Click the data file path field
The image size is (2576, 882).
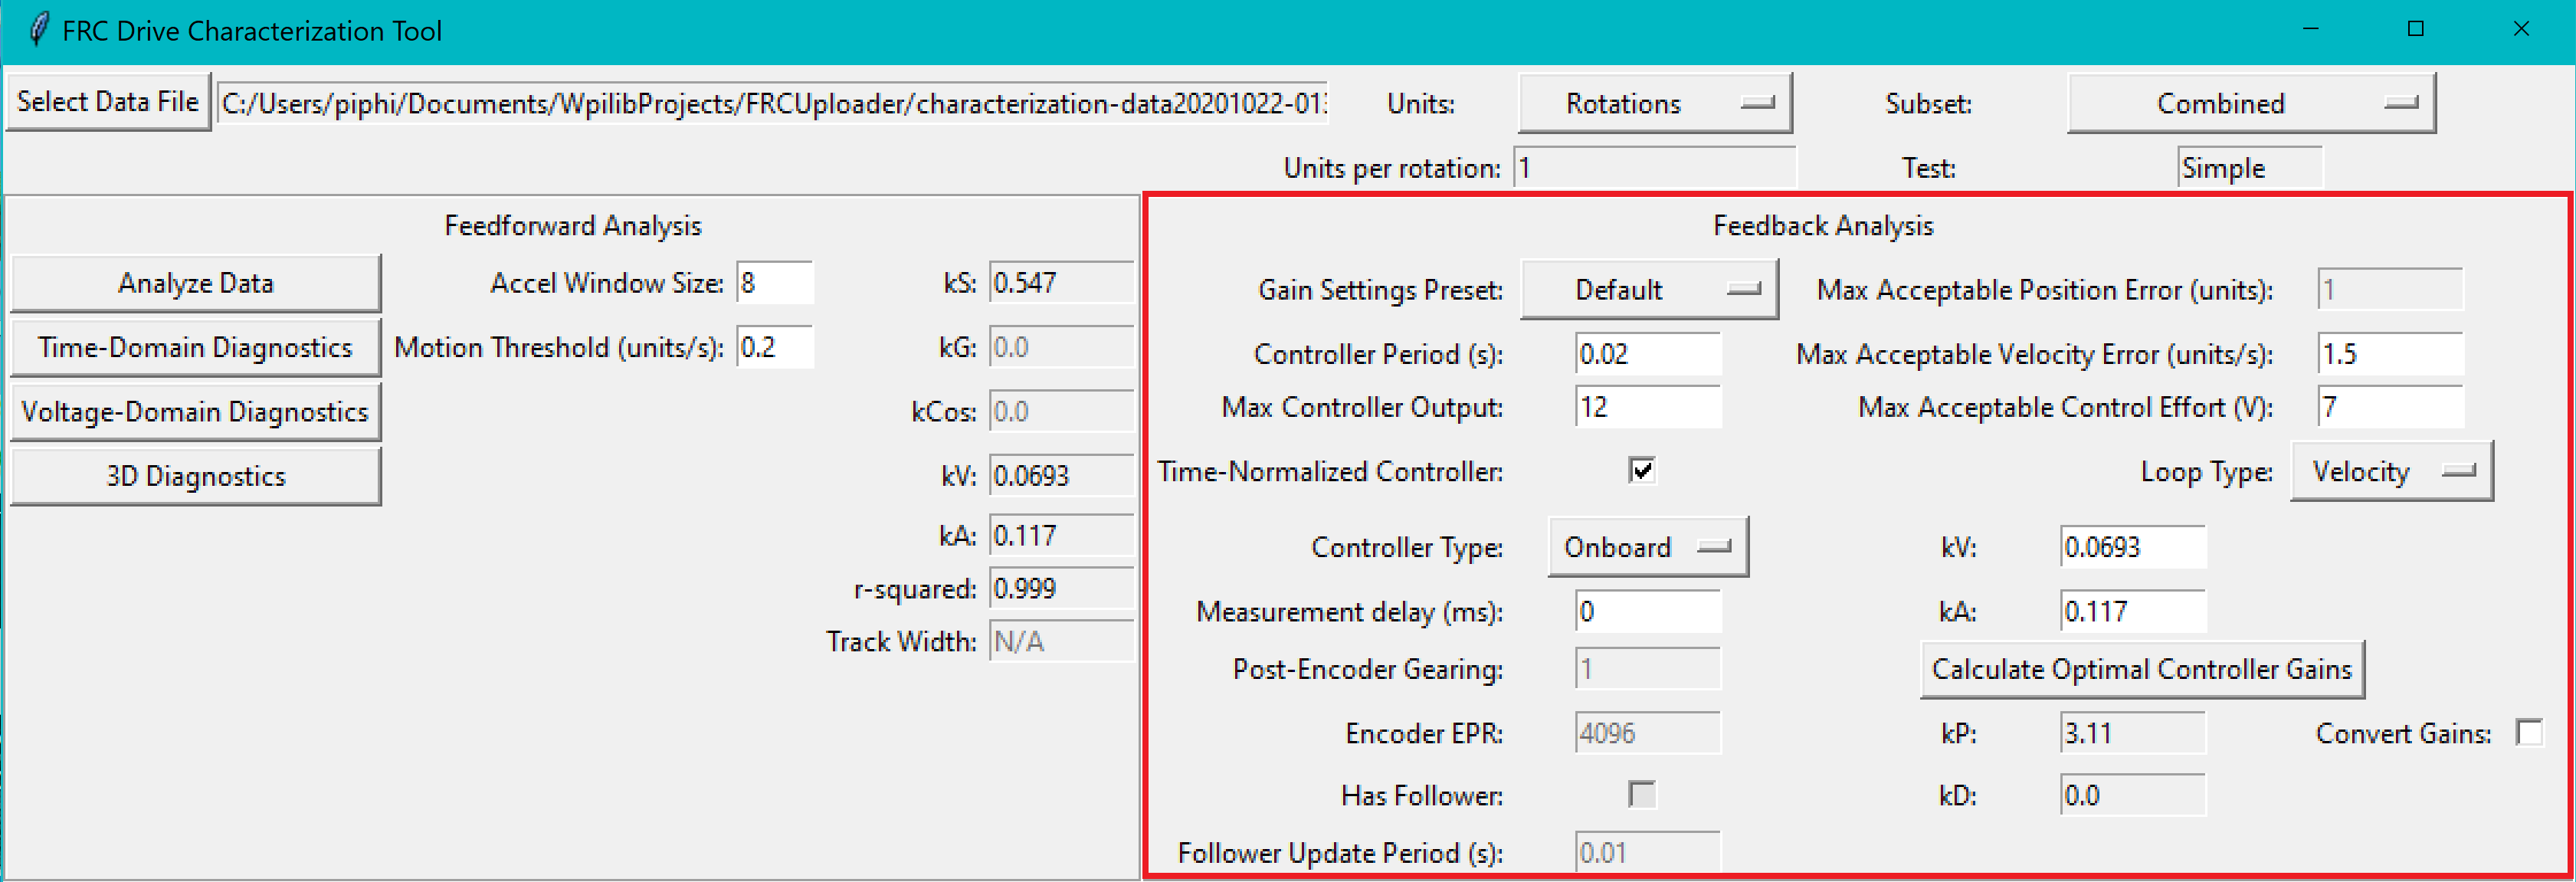tap(772, 103)
